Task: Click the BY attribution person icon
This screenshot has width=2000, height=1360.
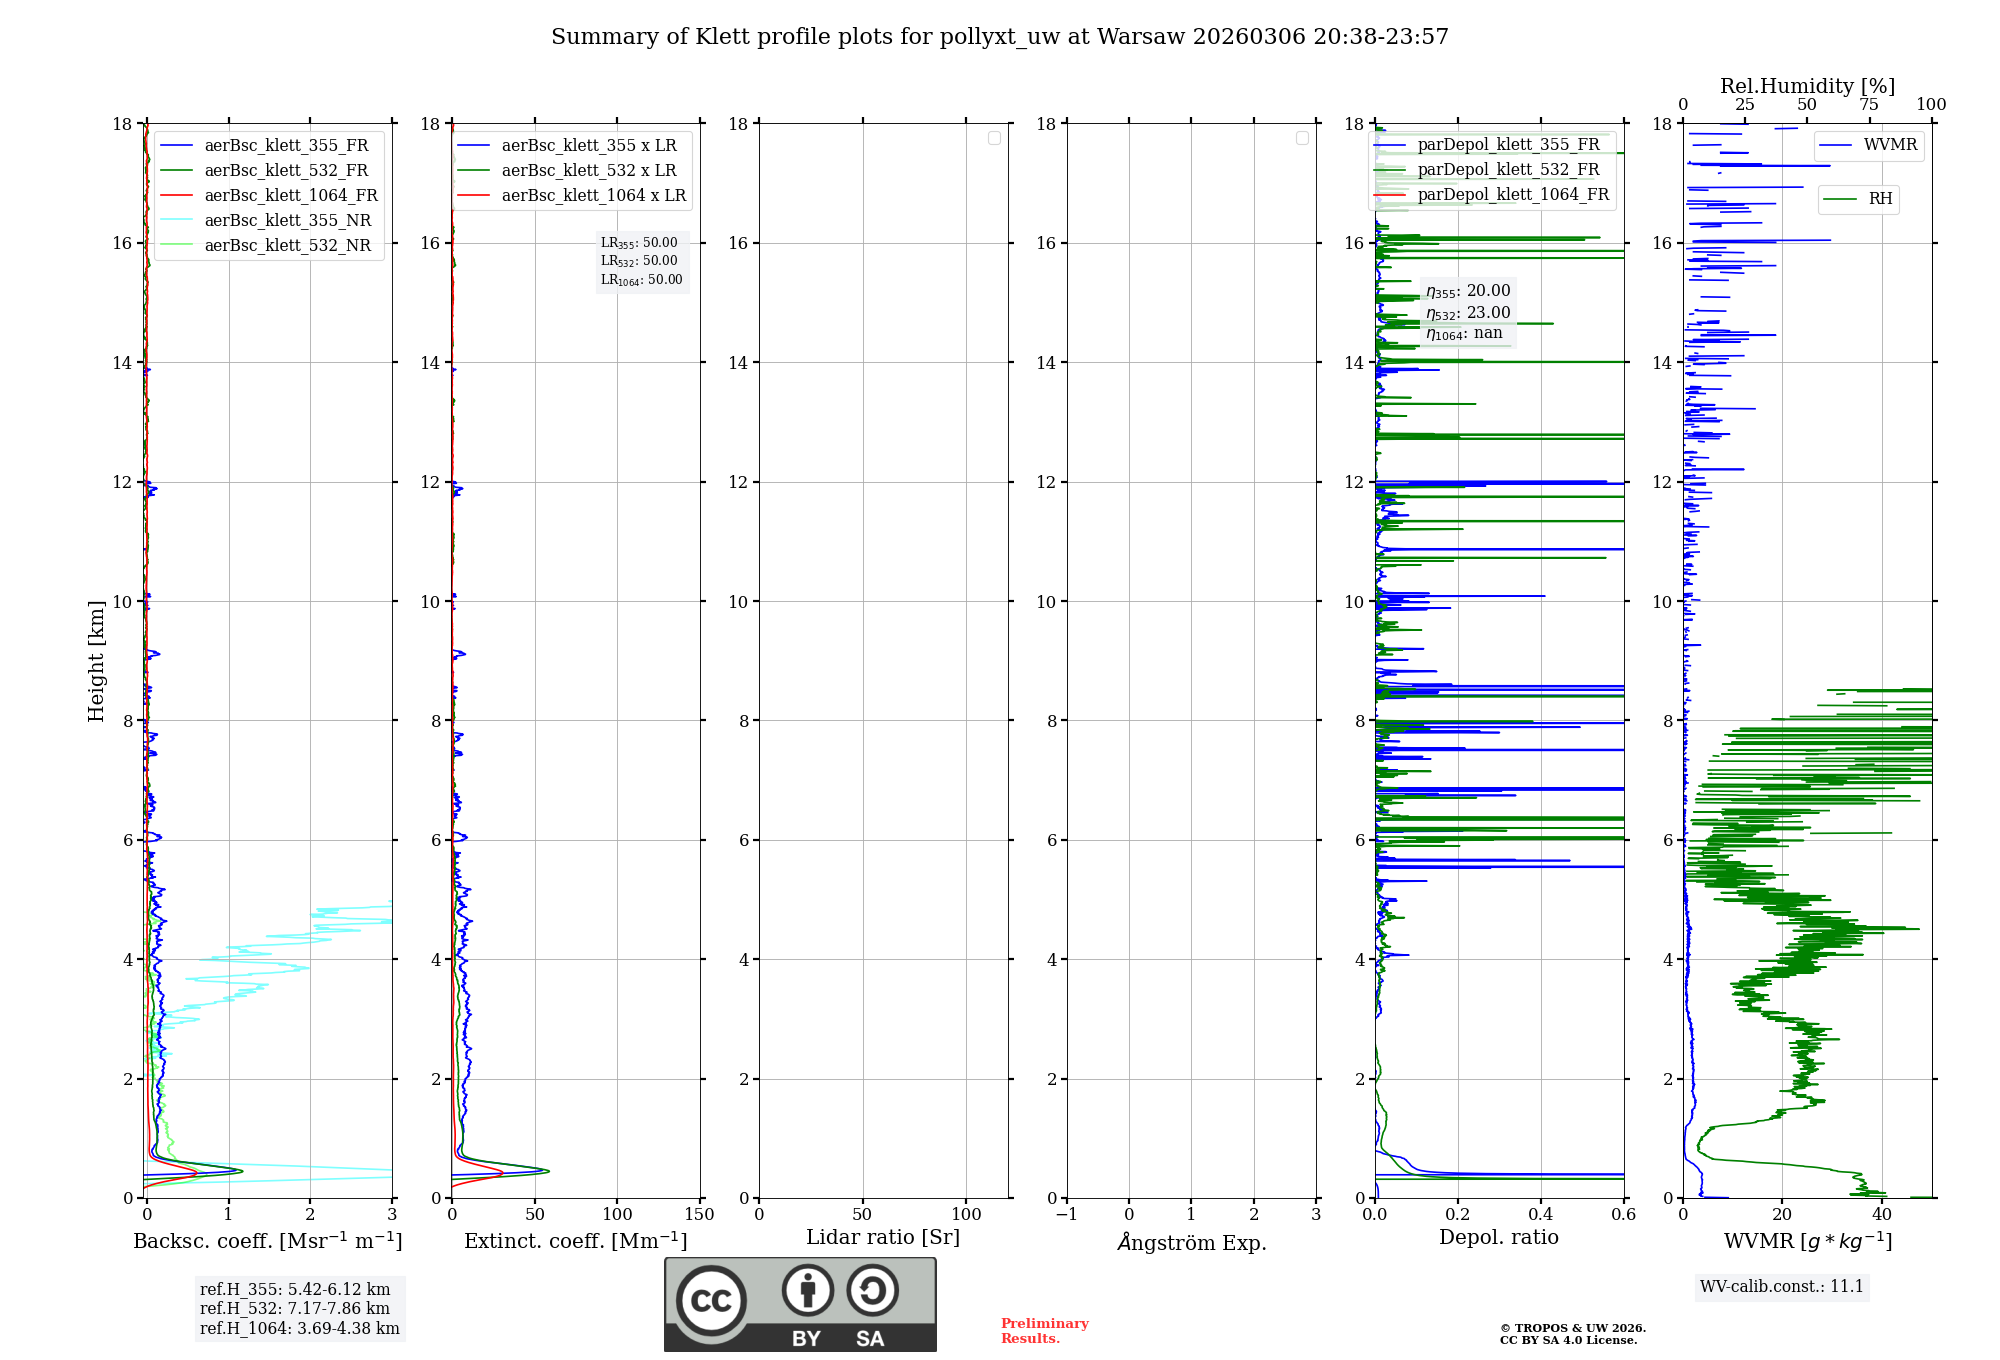Action: click(807, 1290)
